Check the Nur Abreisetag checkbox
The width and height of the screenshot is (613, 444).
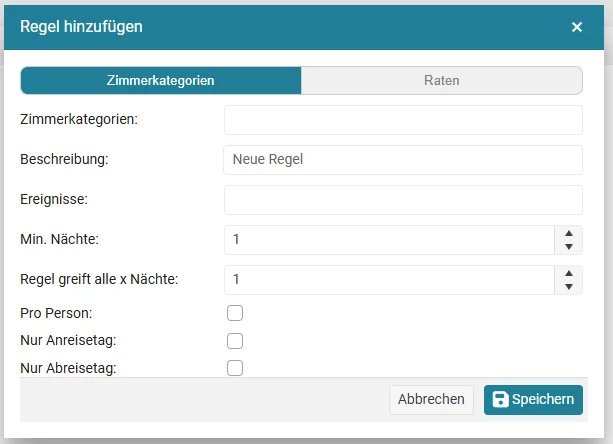click(x=235, y=368)
